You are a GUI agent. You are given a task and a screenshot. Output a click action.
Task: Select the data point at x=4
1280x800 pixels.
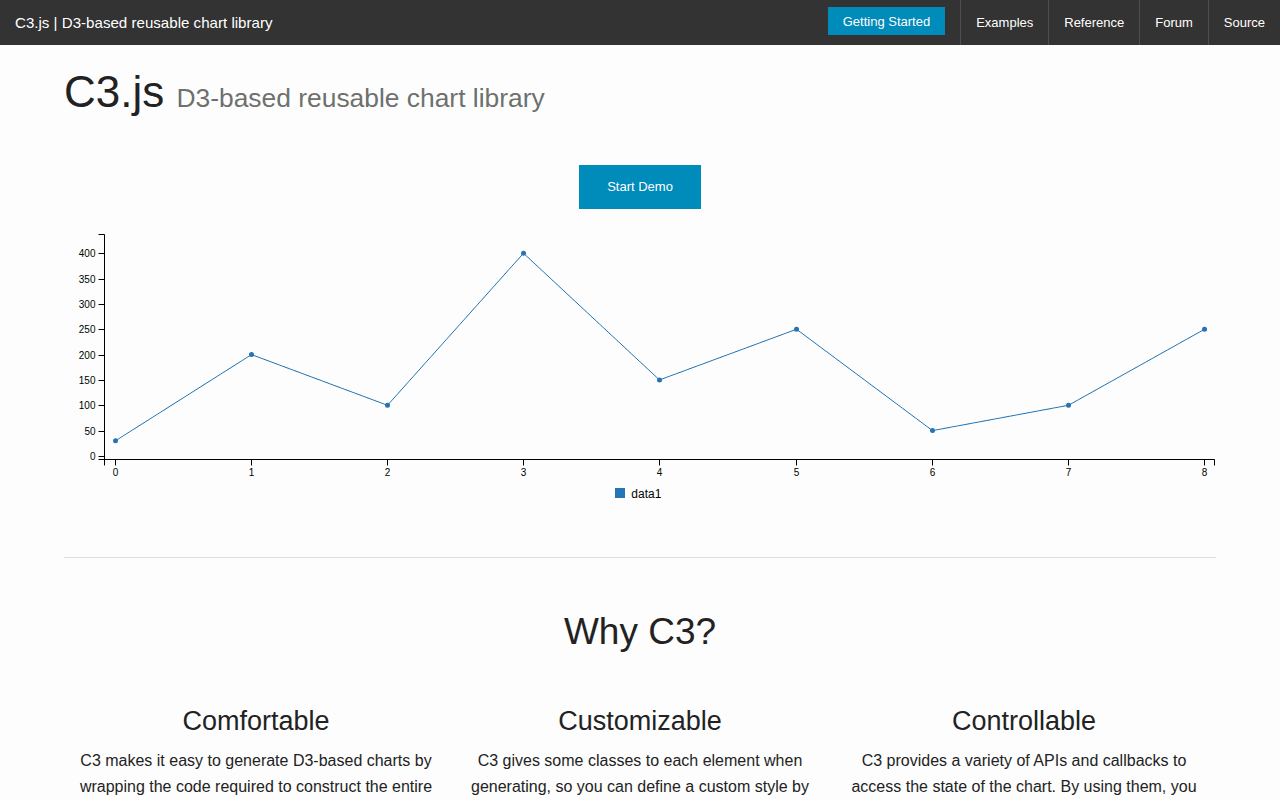point(659,380)
